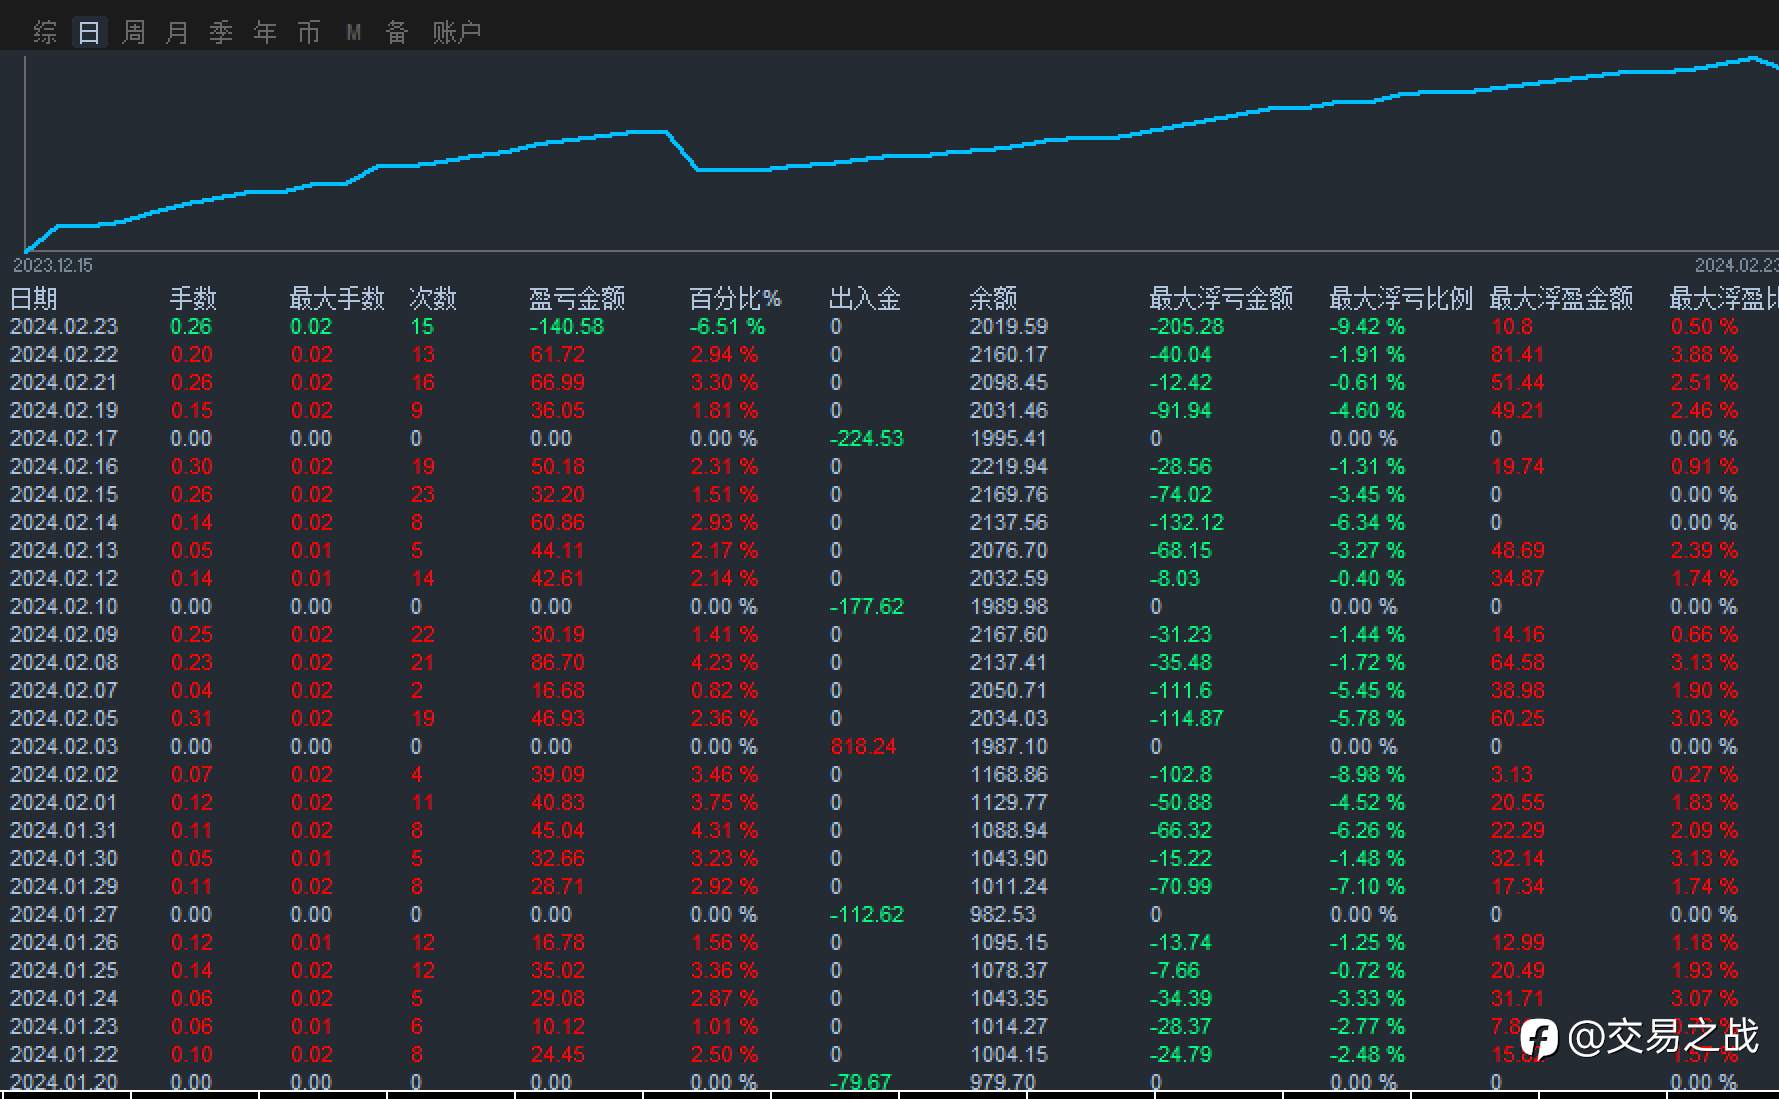The width and height of the screenshot is (1779, 1099).
Task: Select the 日 daily tab
Action: click(89, 33)
